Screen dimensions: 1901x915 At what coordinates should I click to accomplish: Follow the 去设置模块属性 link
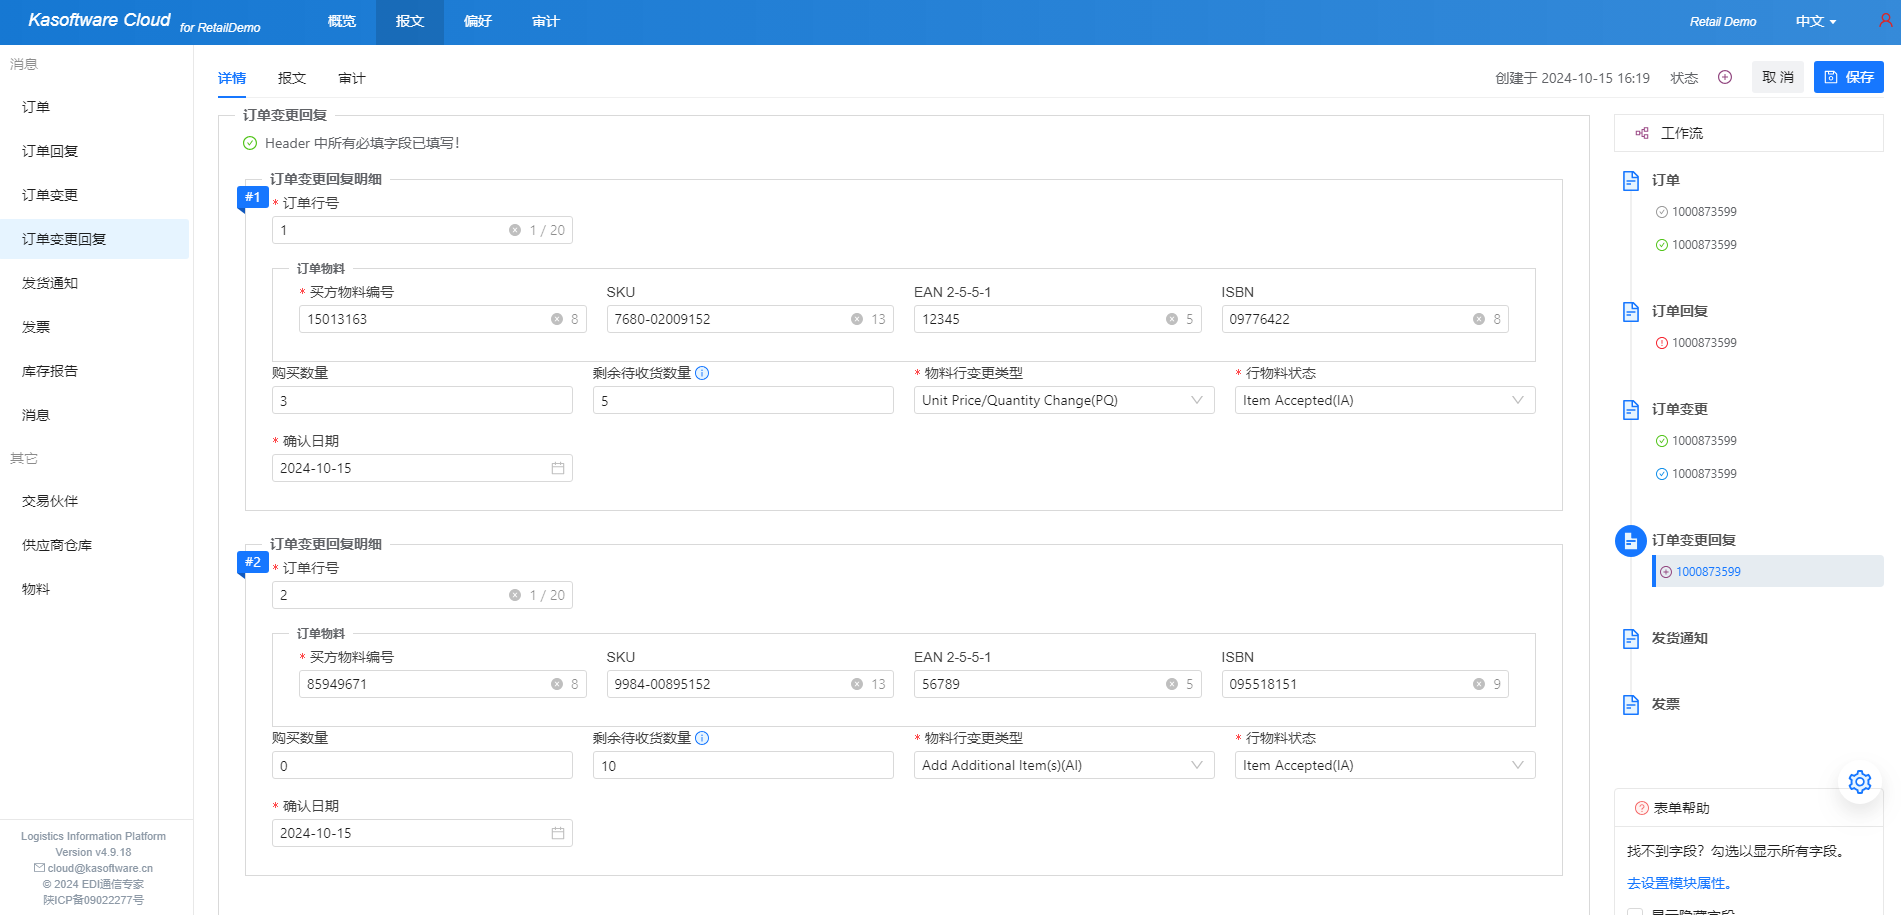click(1678, 883)
